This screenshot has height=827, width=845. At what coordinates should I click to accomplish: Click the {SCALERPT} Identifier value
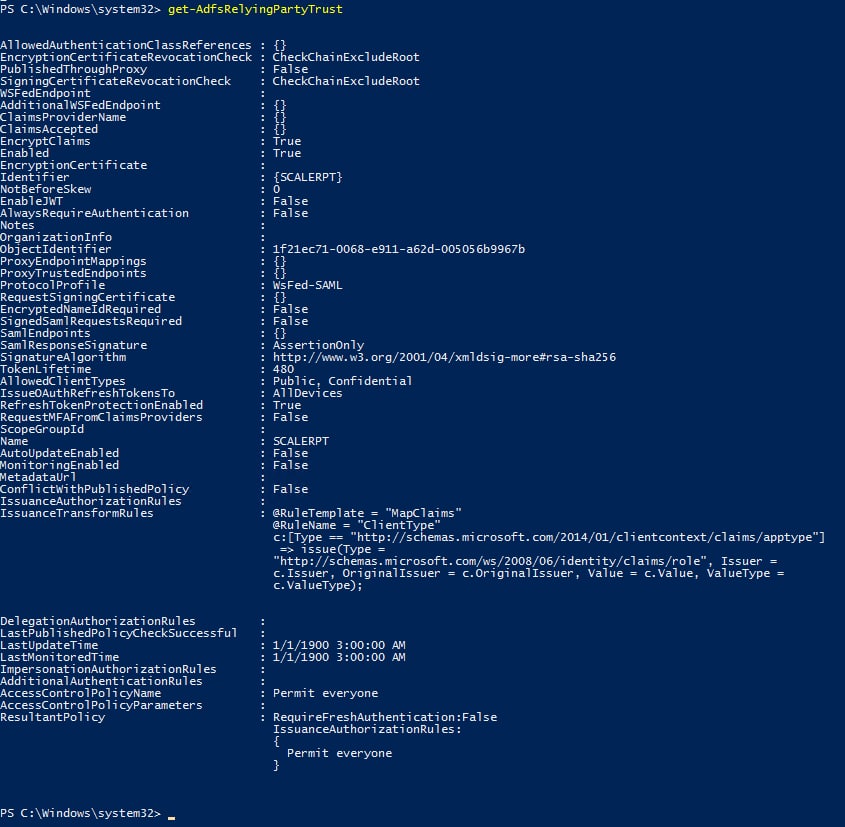tap(308, 177)
